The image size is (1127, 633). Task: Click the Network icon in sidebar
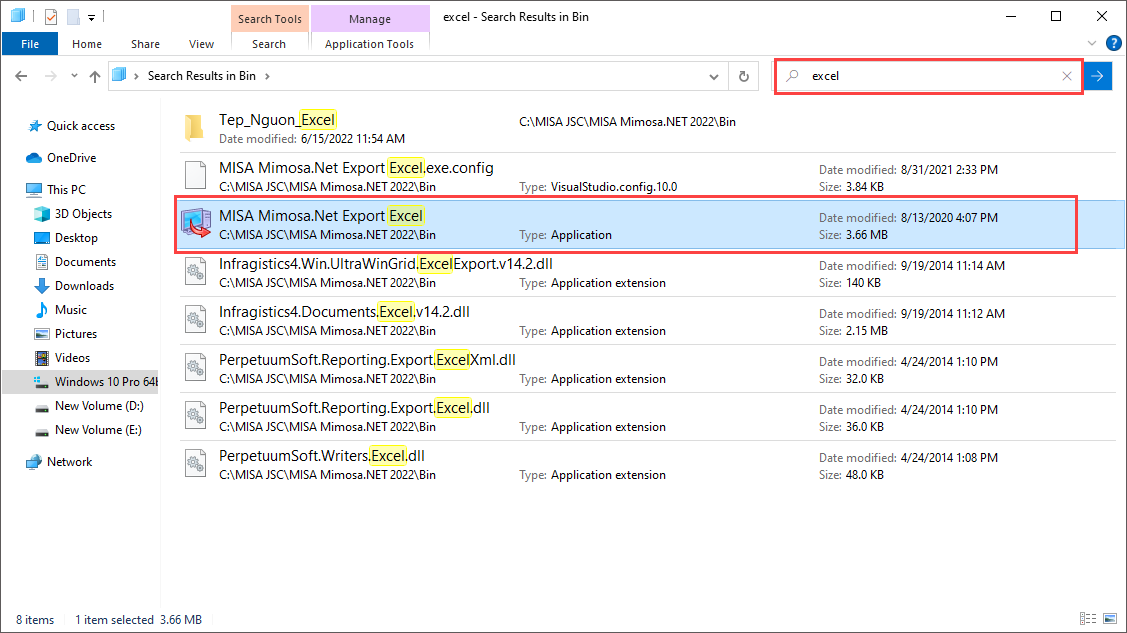pyautogui.click(x=34, y=462)
